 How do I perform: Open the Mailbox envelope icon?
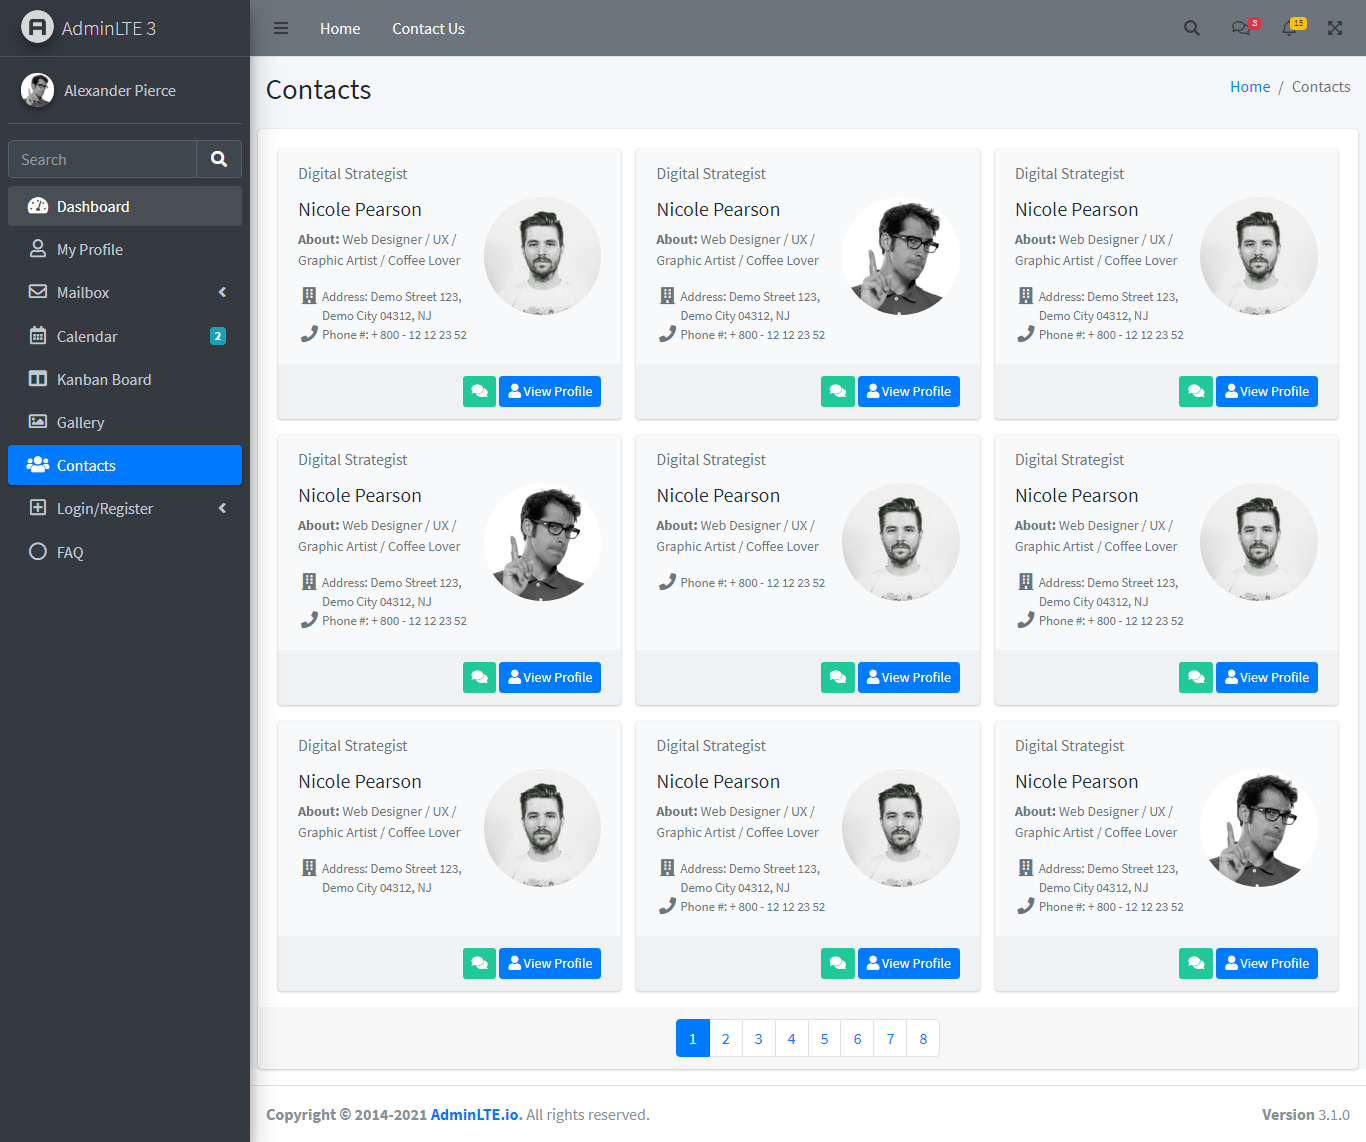pos(38,292)
